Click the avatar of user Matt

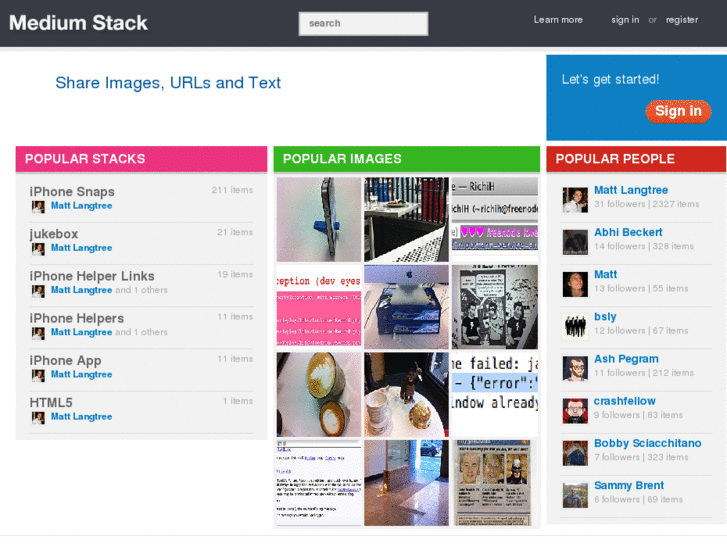[x=575, y=284]
